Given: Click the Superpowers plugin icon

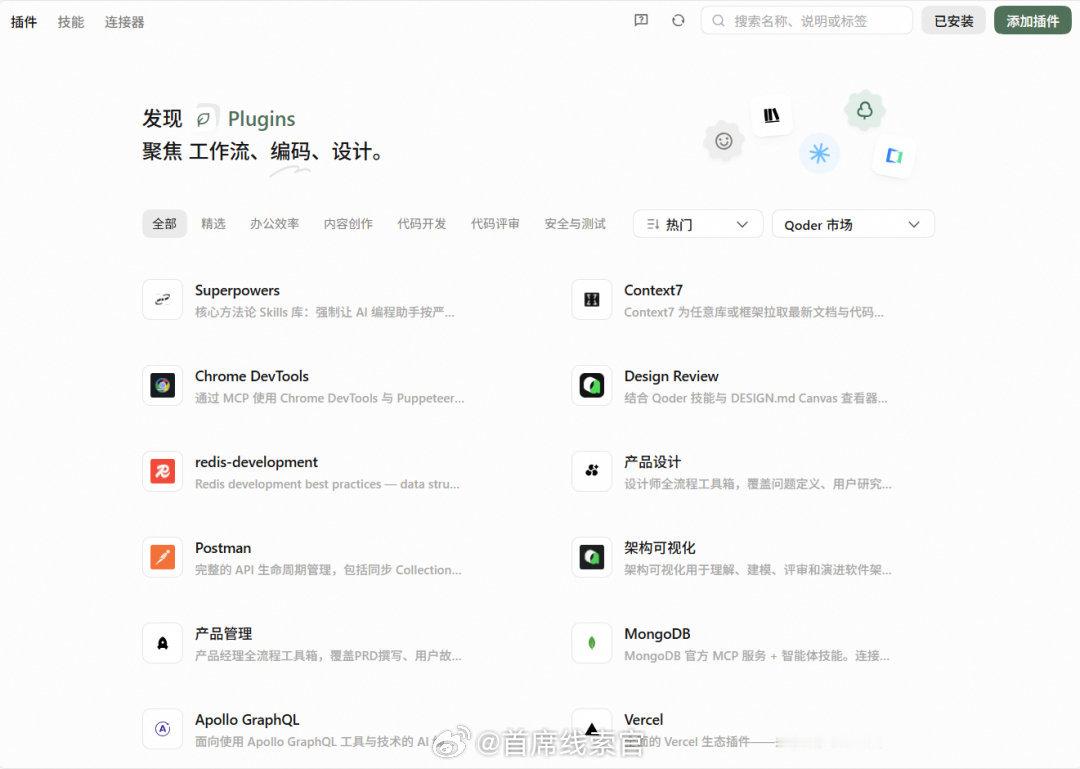Looking at the screenshot, I should coord(163,299).
